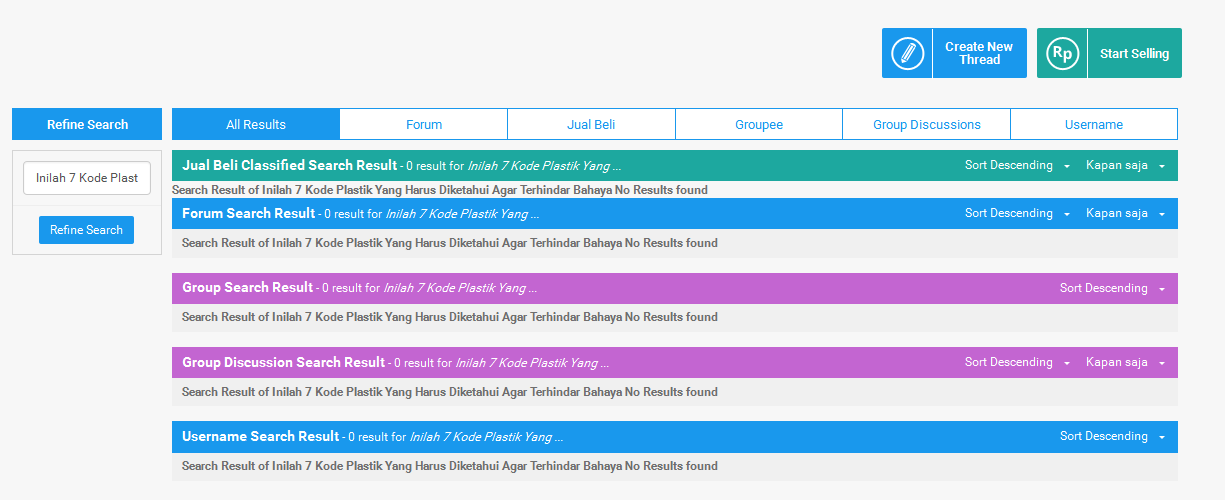Click the Refine Search header bar
The height and width of the screenshot is (500, 1225).
(87, 124)
